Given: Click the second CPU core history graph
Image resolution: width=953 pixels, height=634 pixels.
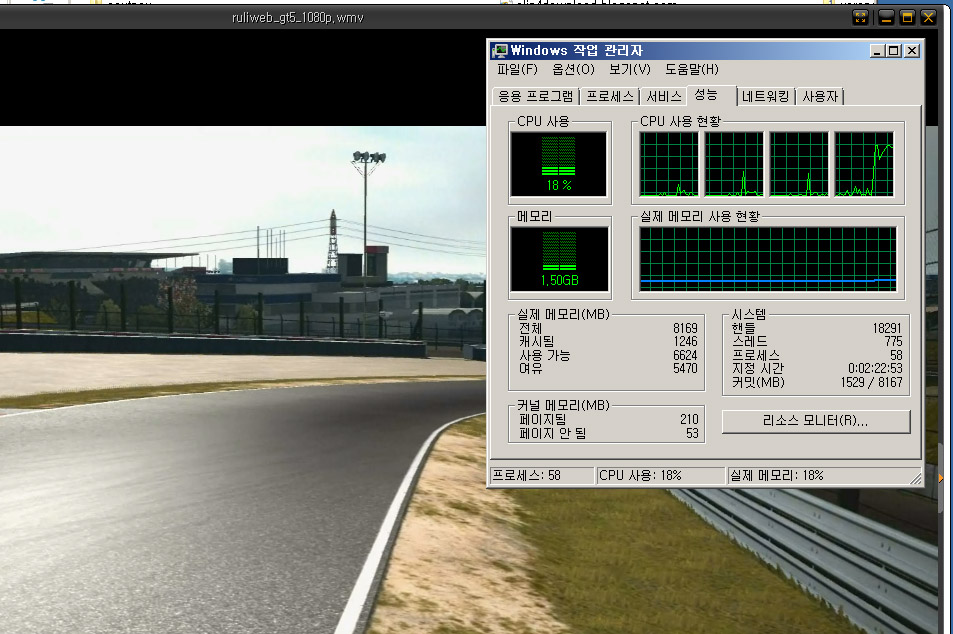Looking at the screenshot, I should [734, 164].
